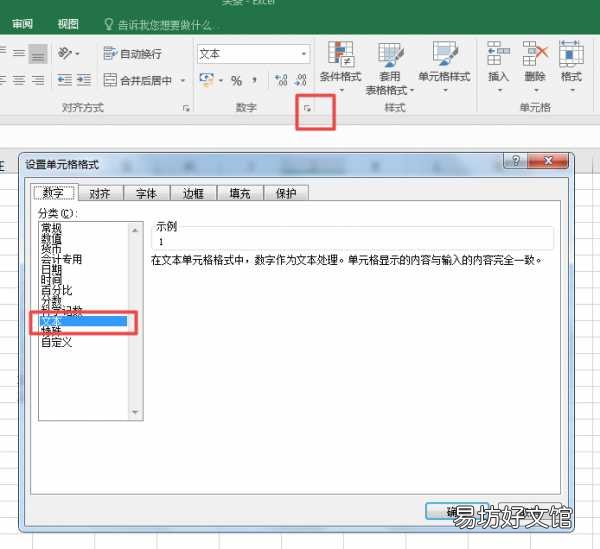Click the increase decimal icon

[281, 80]
